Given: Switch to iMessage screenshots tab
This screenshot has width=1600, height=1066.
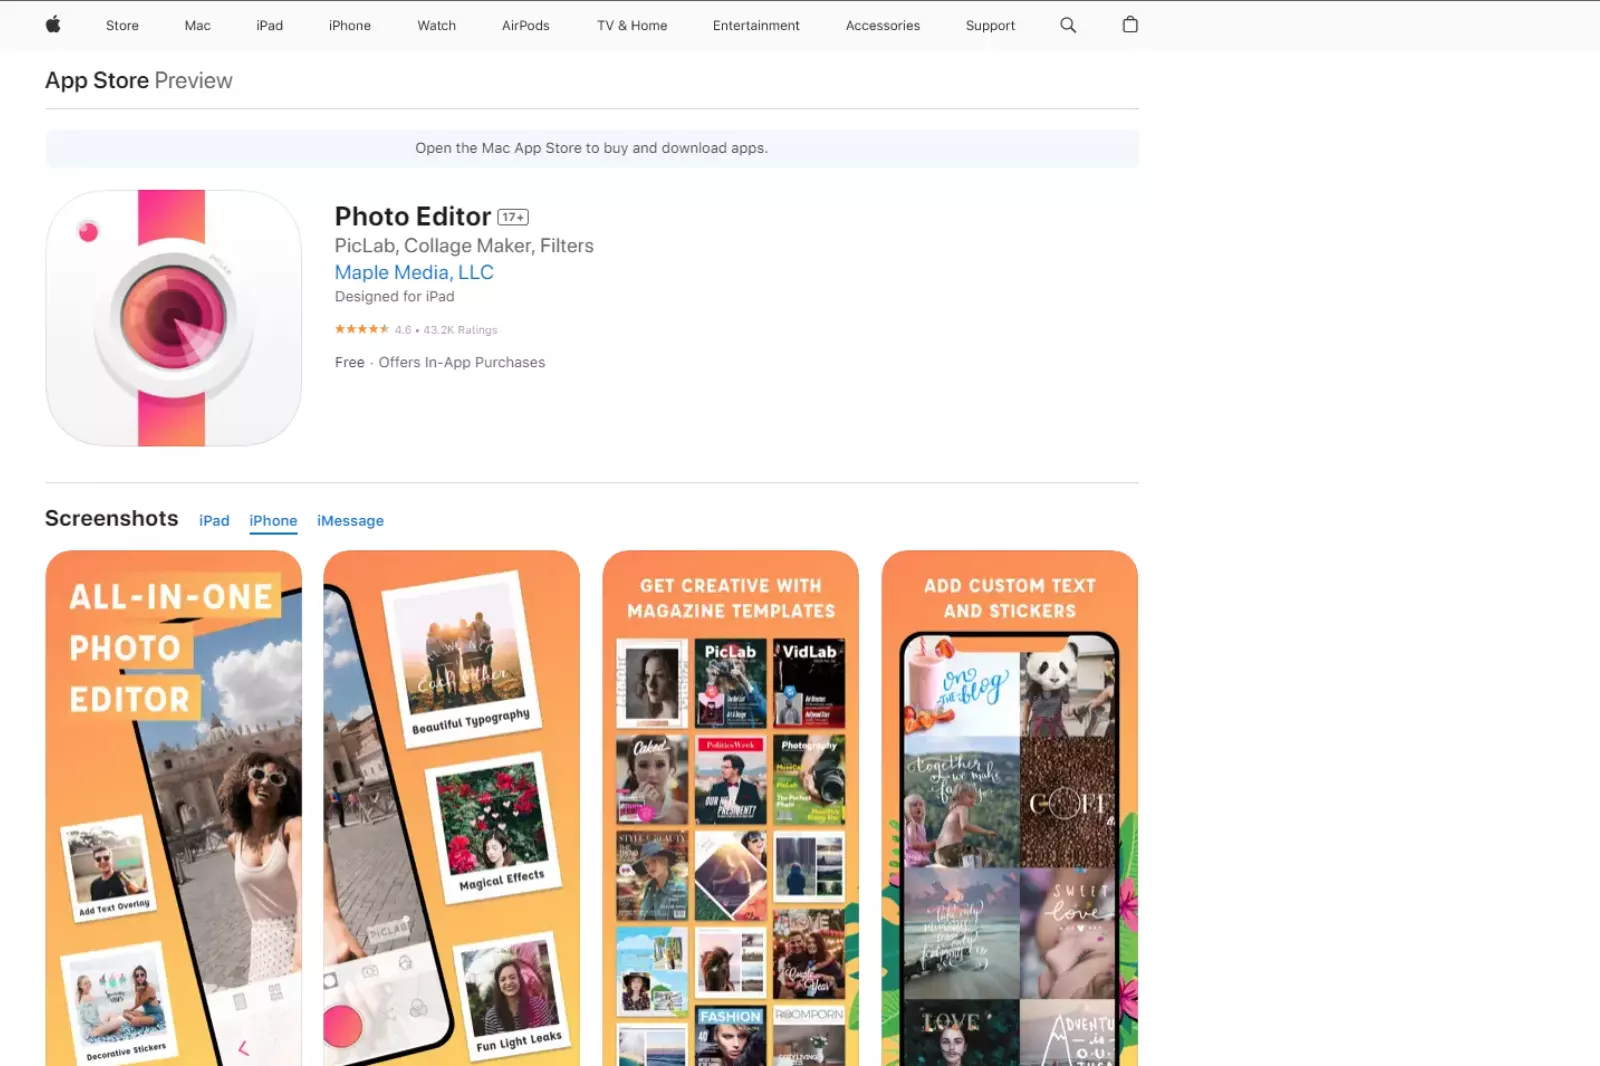Looking at the screenshot, I should [x=350, y=521].
